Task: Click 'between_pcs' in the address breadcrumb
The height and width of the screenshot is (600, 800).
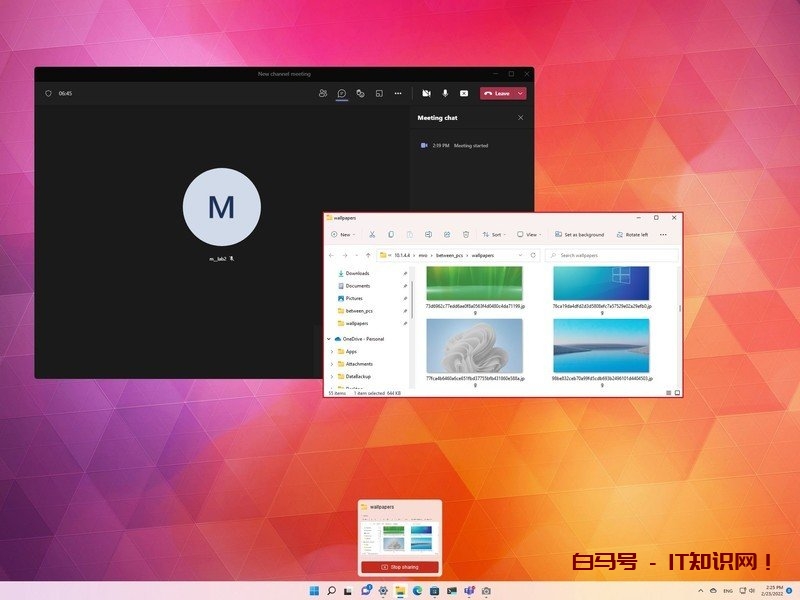Action: tap(449, 255)
